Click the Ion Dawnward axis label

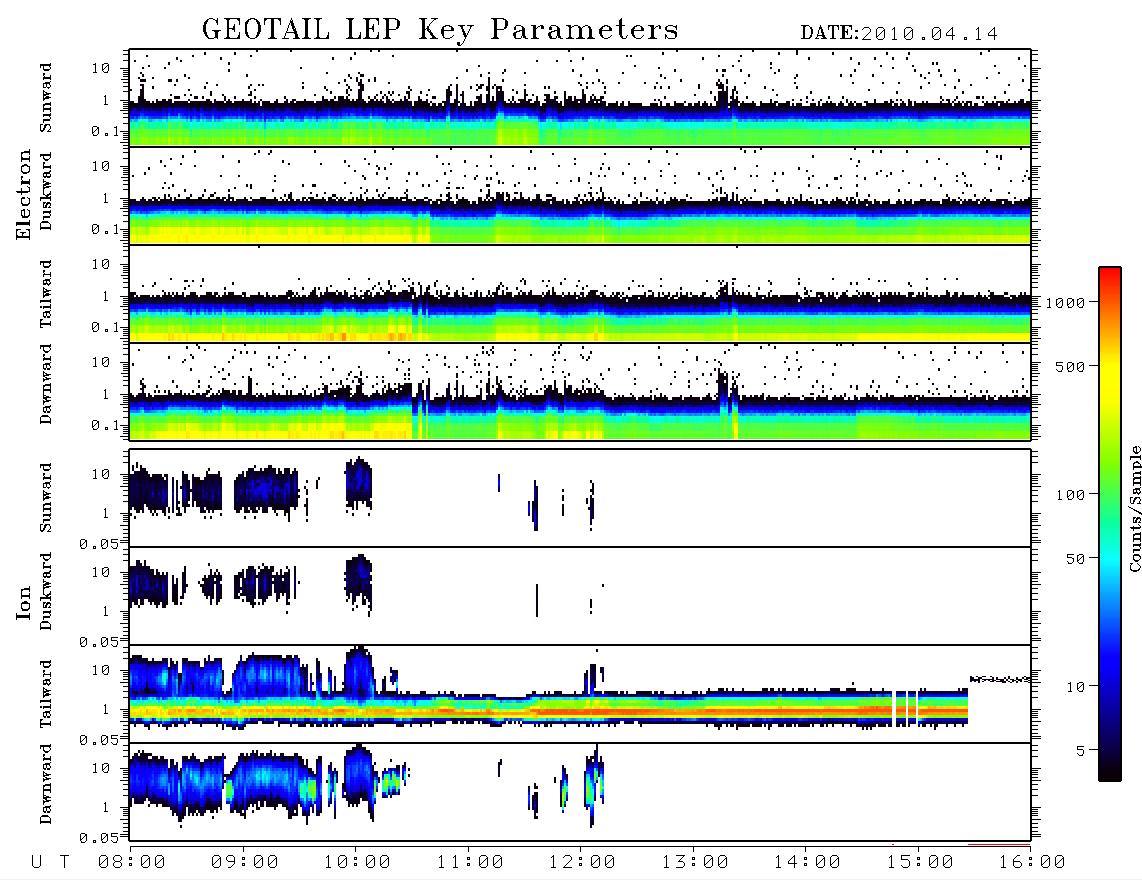tap(46, 783)
